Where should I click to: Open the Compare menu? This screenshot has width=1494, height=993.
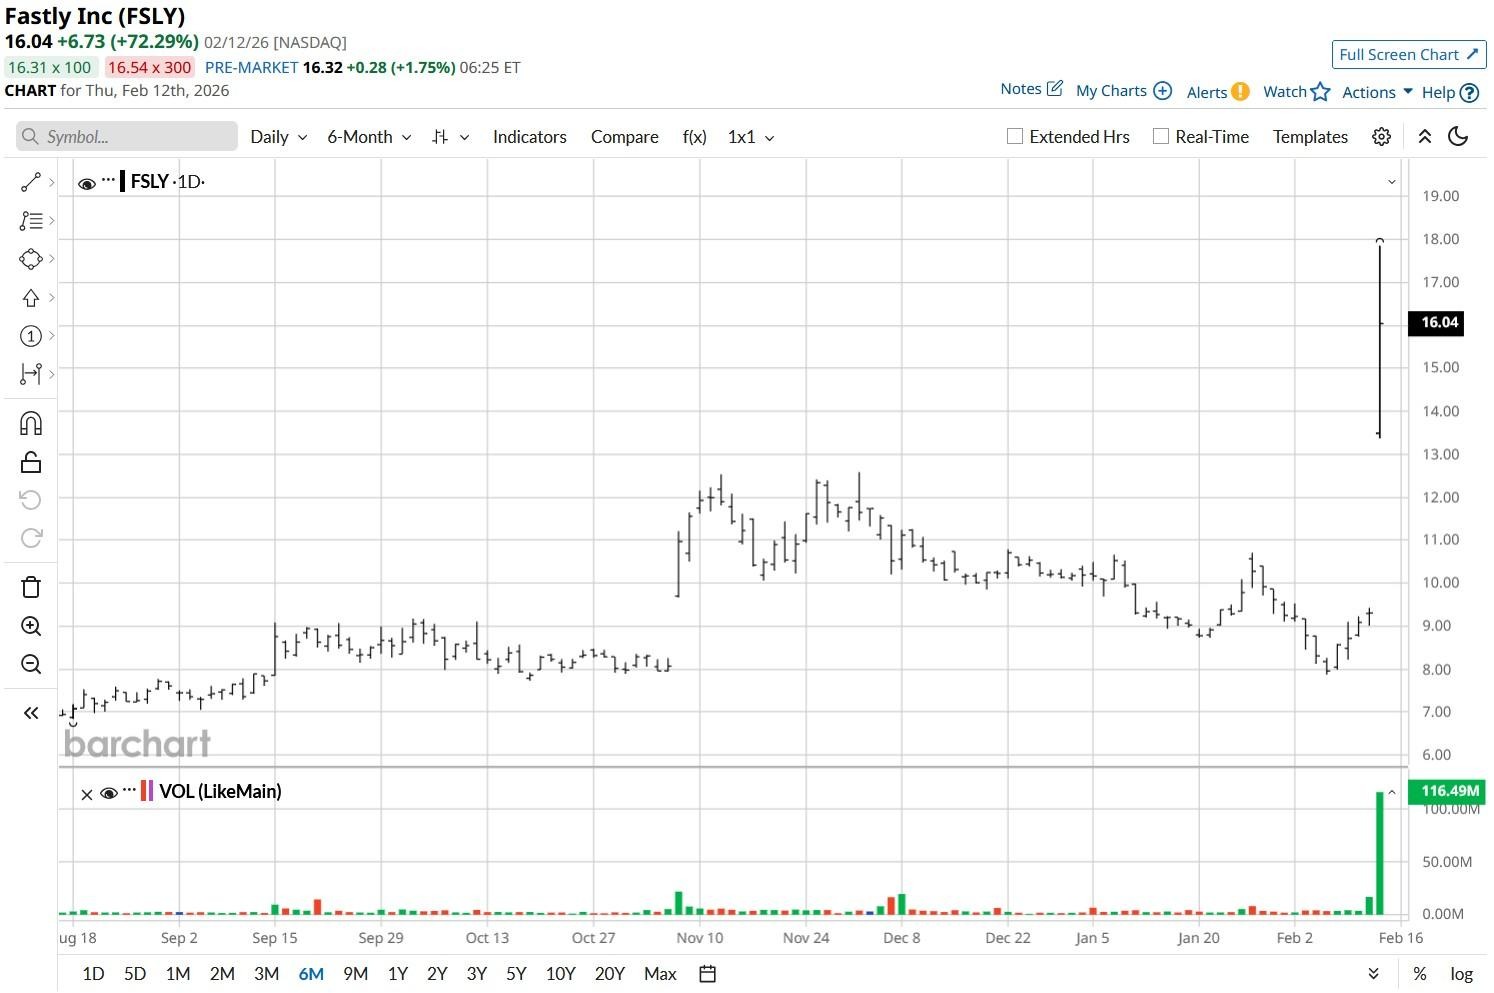point(625,137)
